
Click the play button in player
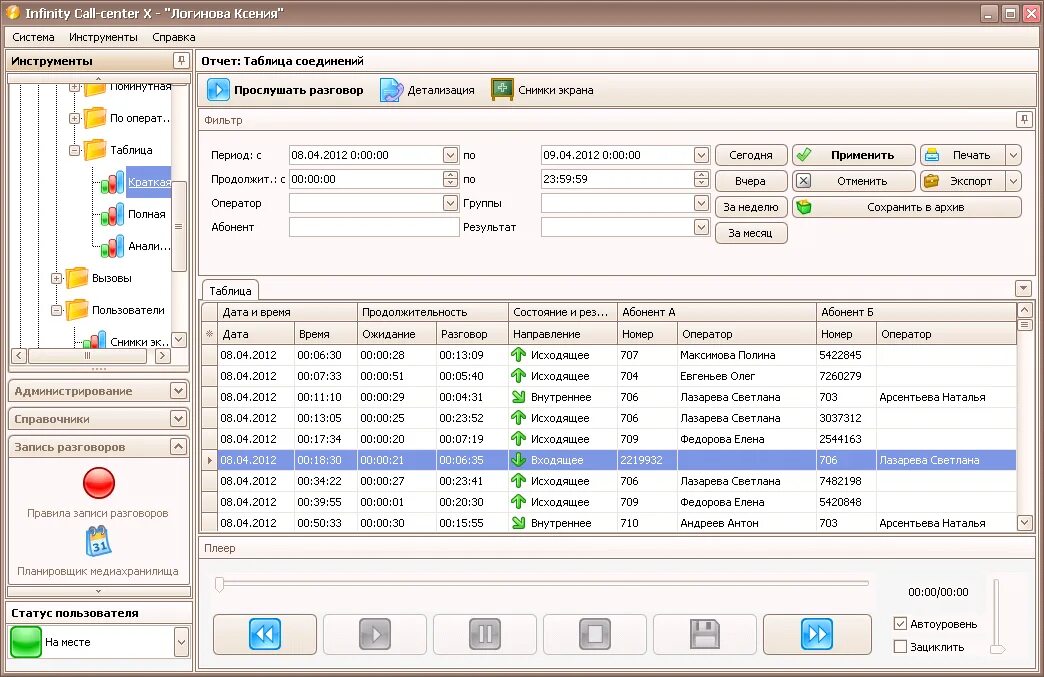pos(375,634)
